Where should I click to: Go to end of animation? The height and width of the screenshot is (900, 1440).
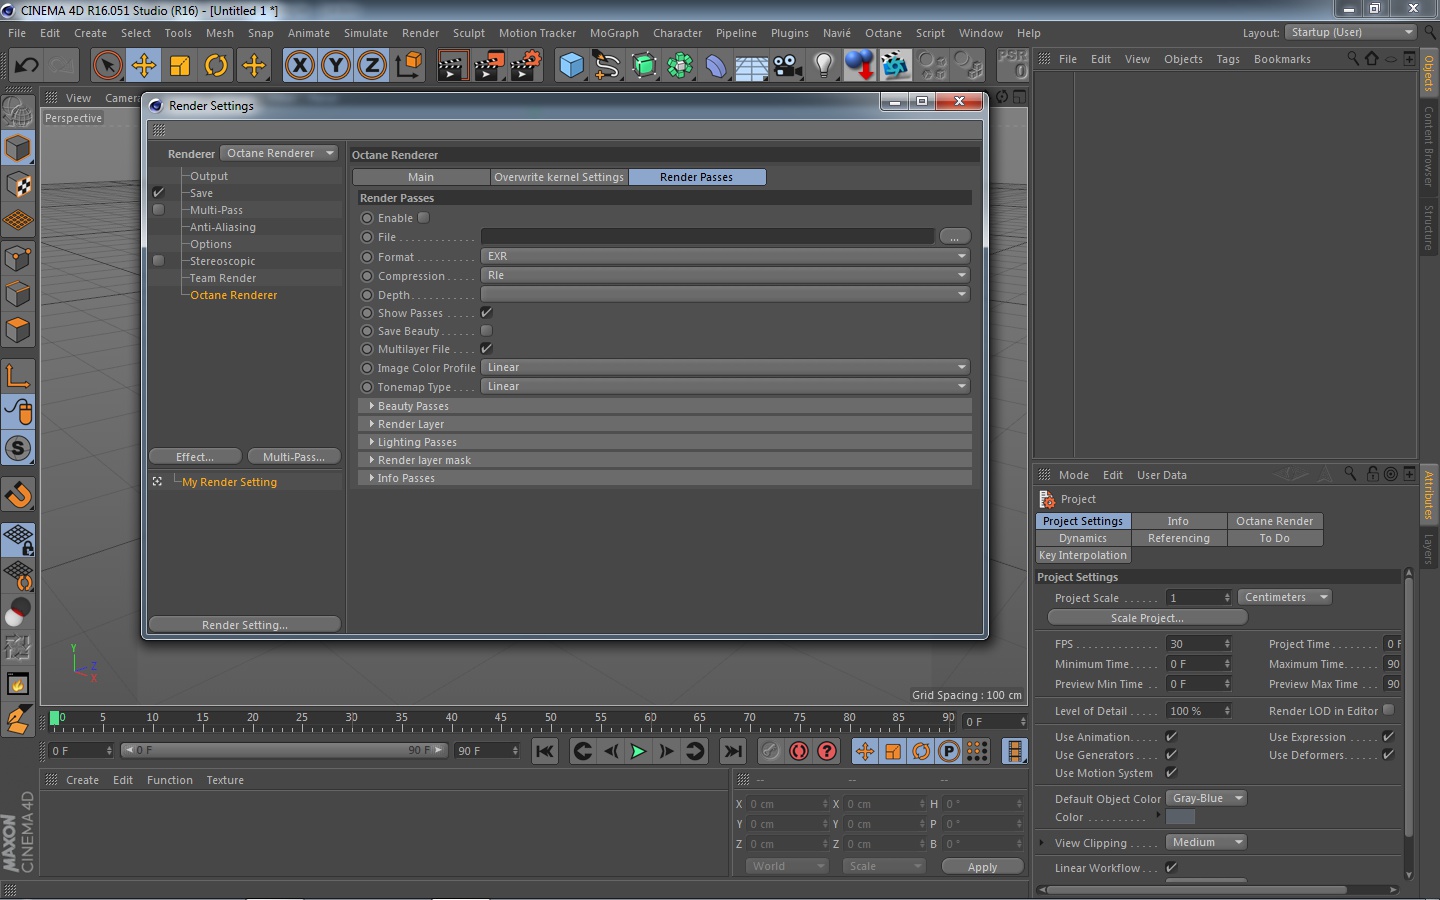[x=733, y=751]
